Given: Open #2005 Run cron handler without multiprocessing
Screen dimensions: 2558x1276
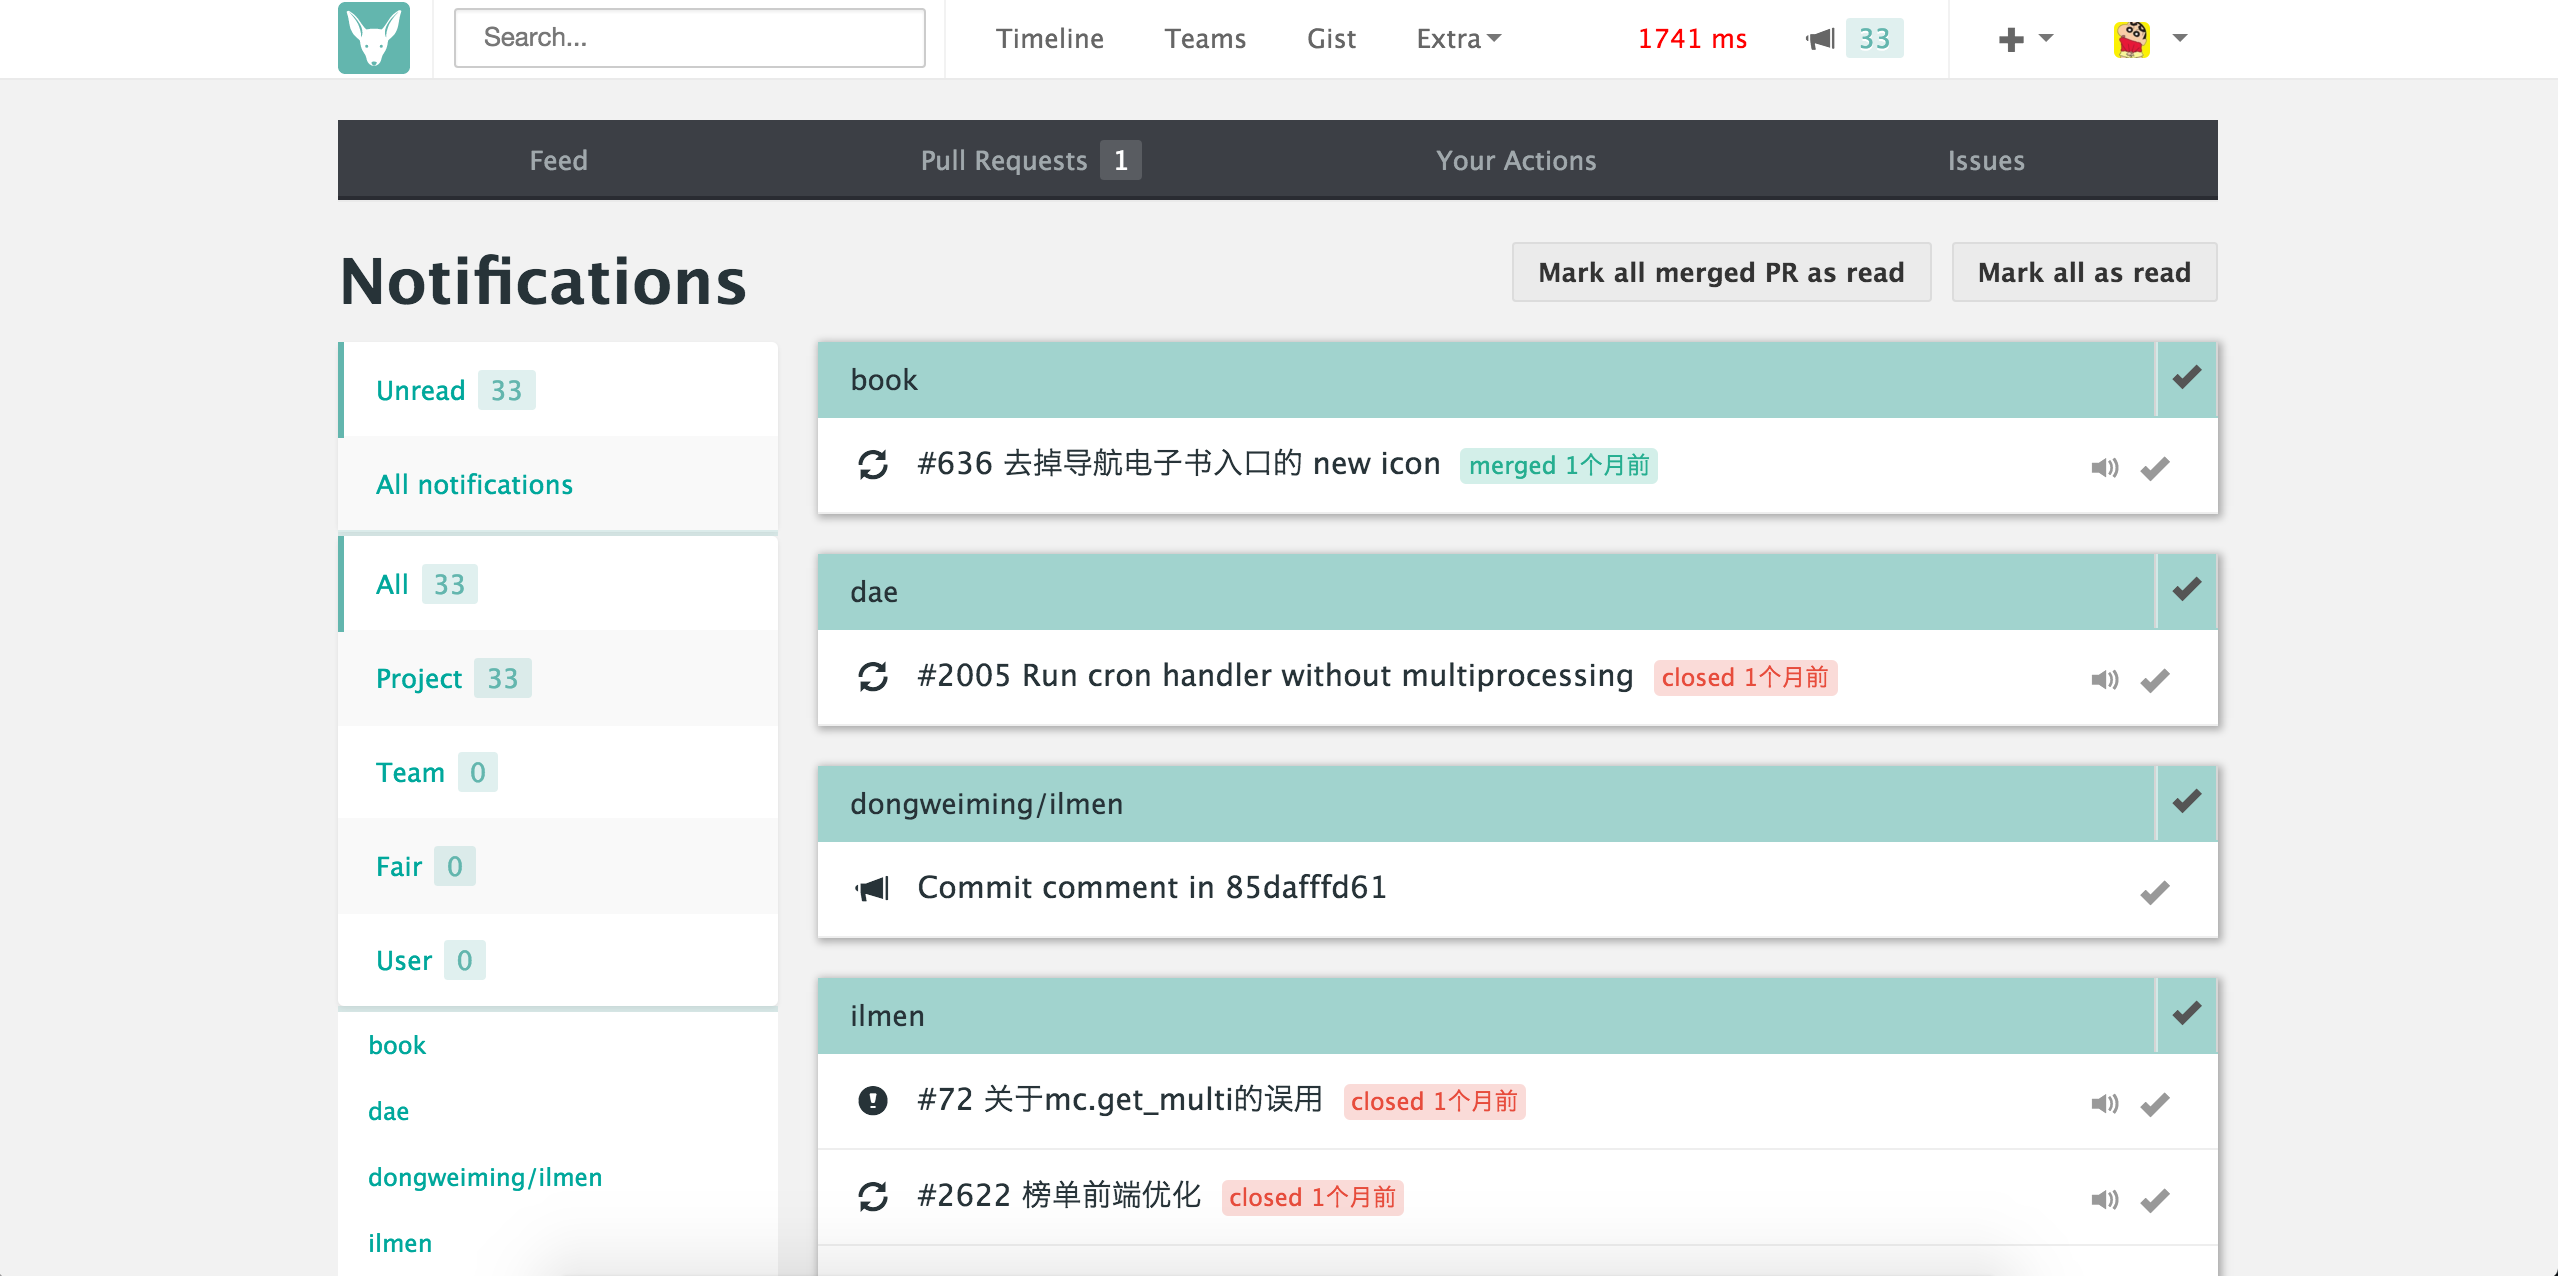Looking at the screenshot, I should point(1276,676).
